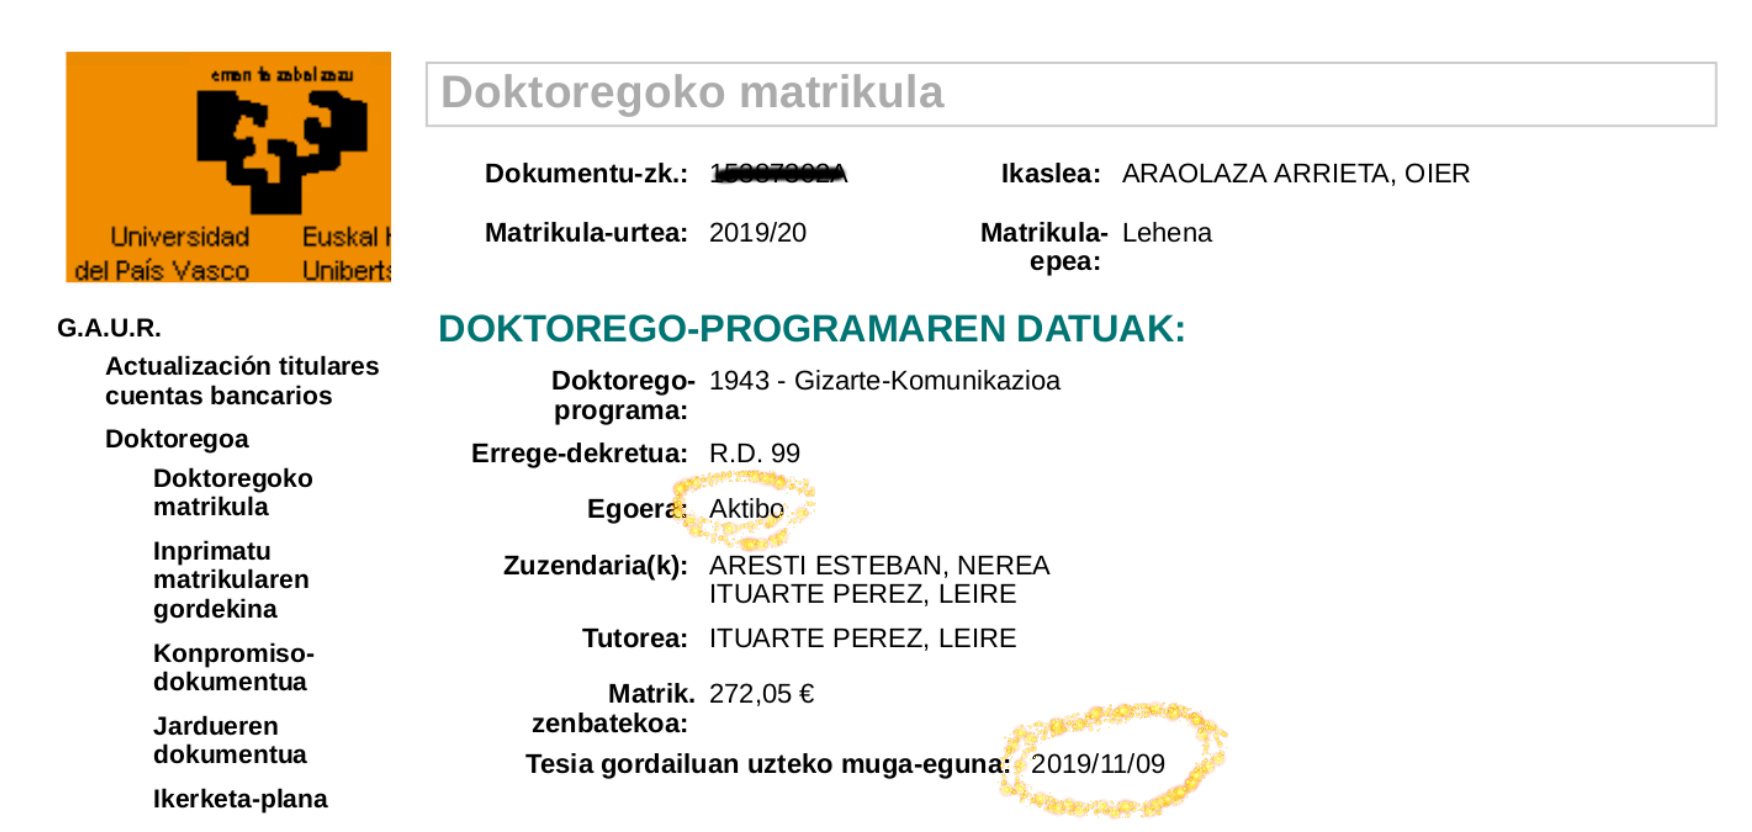Screen dimensions: 1752x832
Task: Open Actualización titulares cuentas bancarios link
Action: [x=242, y=381]
